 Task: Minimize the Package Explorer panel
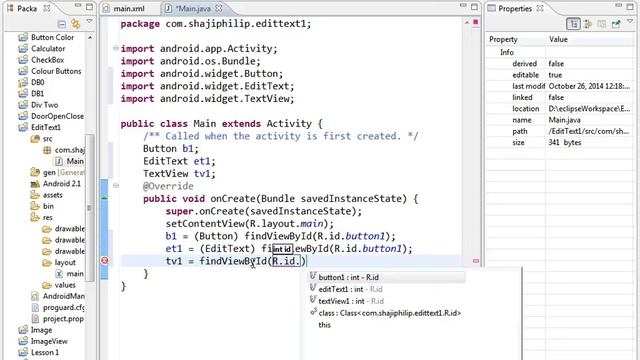pos(78,6)
